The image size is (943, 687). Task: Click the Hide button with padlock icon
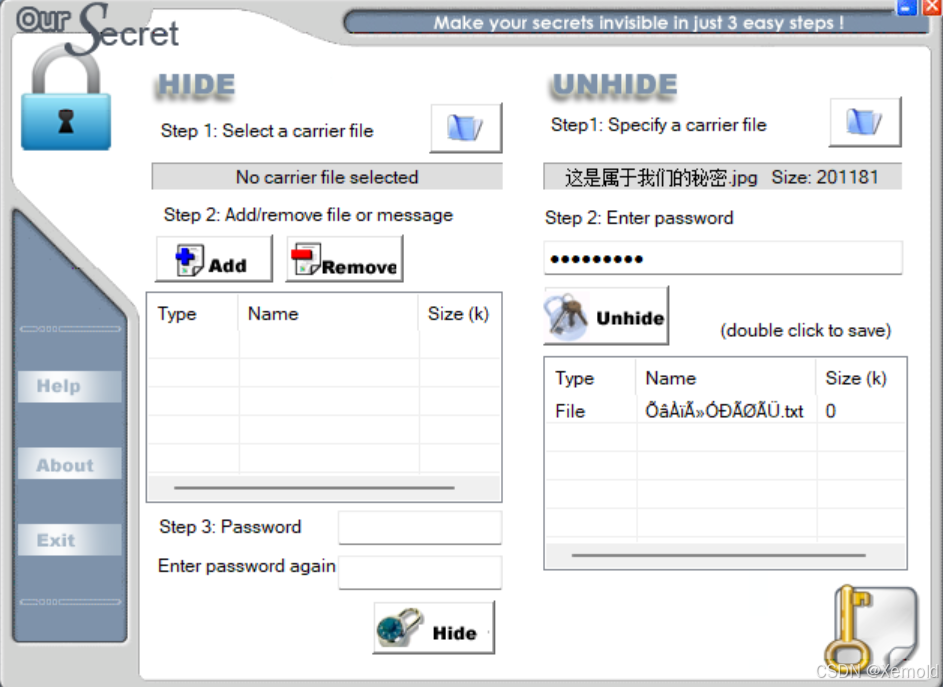[x=434, y=628]
